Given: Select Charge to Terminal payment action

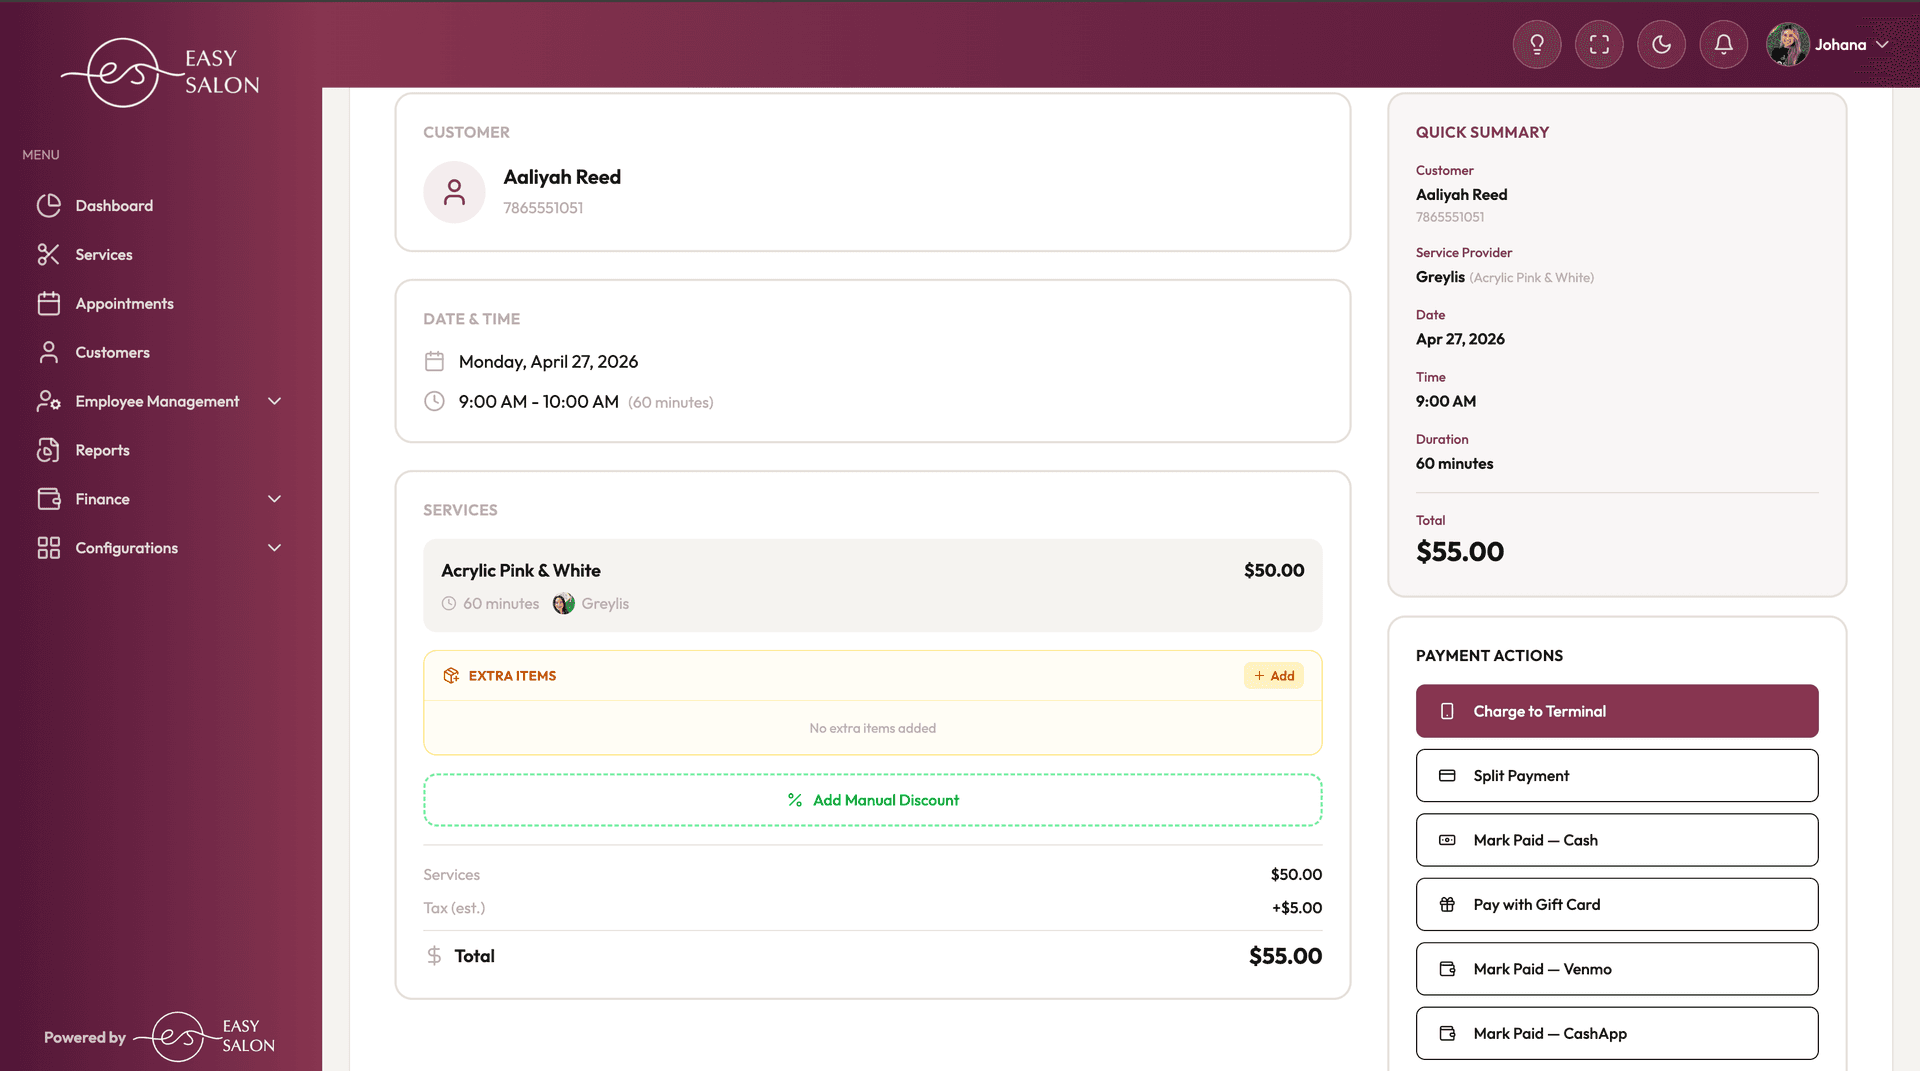Looking at the screenshot, I should point(1616,711).
